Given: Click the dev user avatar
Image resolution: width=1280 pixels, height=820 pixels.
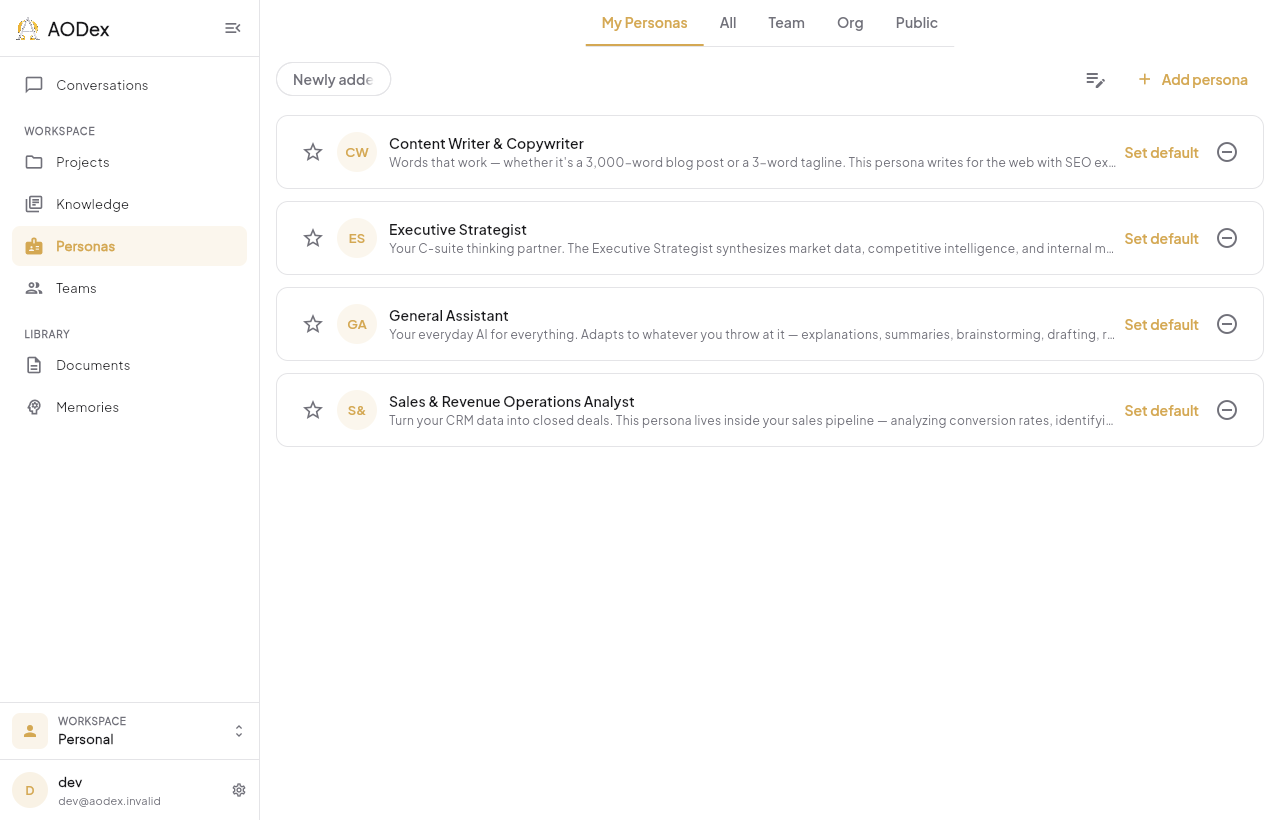Looking at the screenshot, I should [x=30, y=790].
